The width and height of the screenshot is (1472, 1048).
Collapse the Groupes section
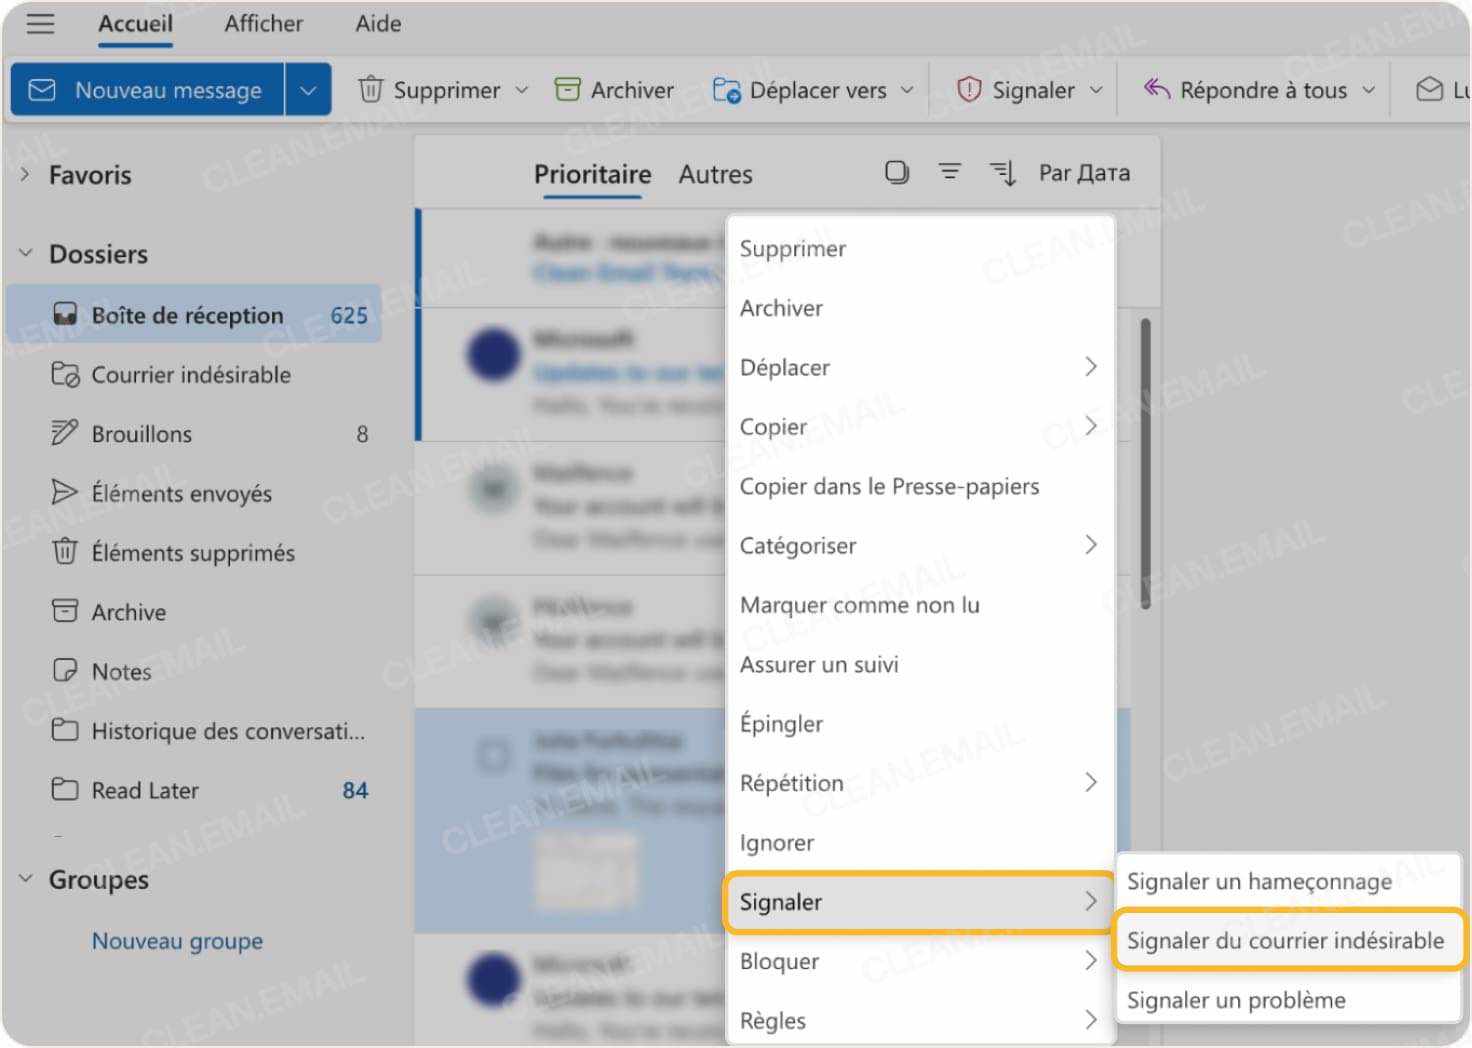point(26,879)
